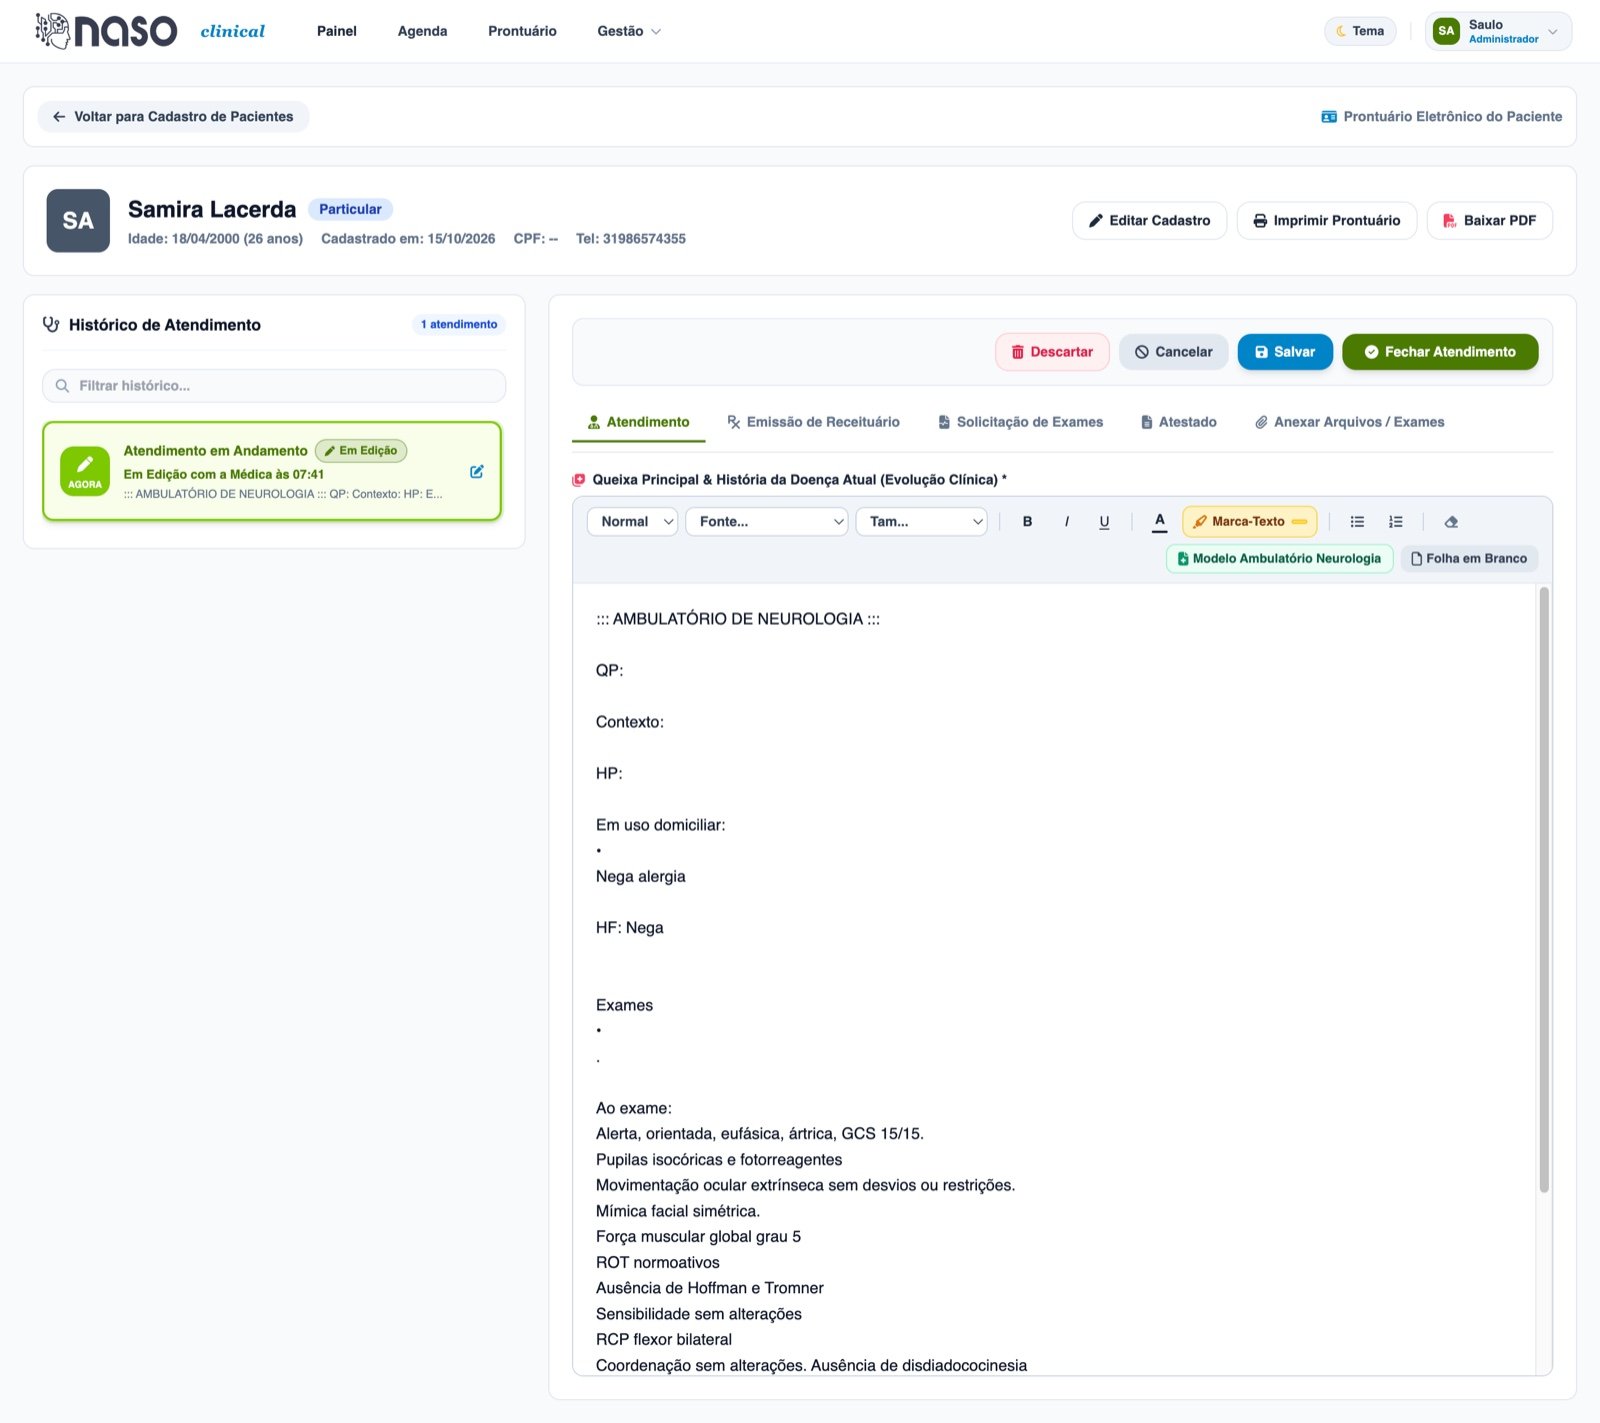The width and height of the screenshot is (1600, 1423).
Task: Edit the ongoing appointment via pencil icon
Action: pos(477,472)
